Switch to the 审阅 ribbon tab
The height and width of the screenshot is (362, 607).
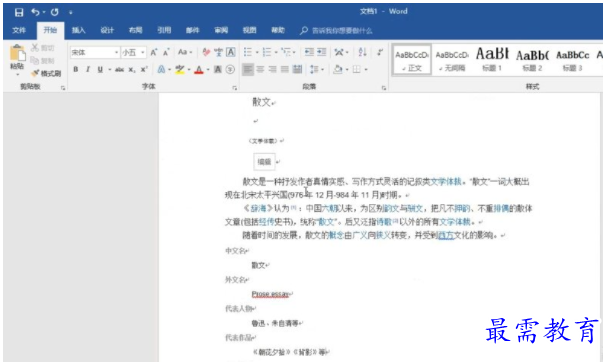[221, 30]
